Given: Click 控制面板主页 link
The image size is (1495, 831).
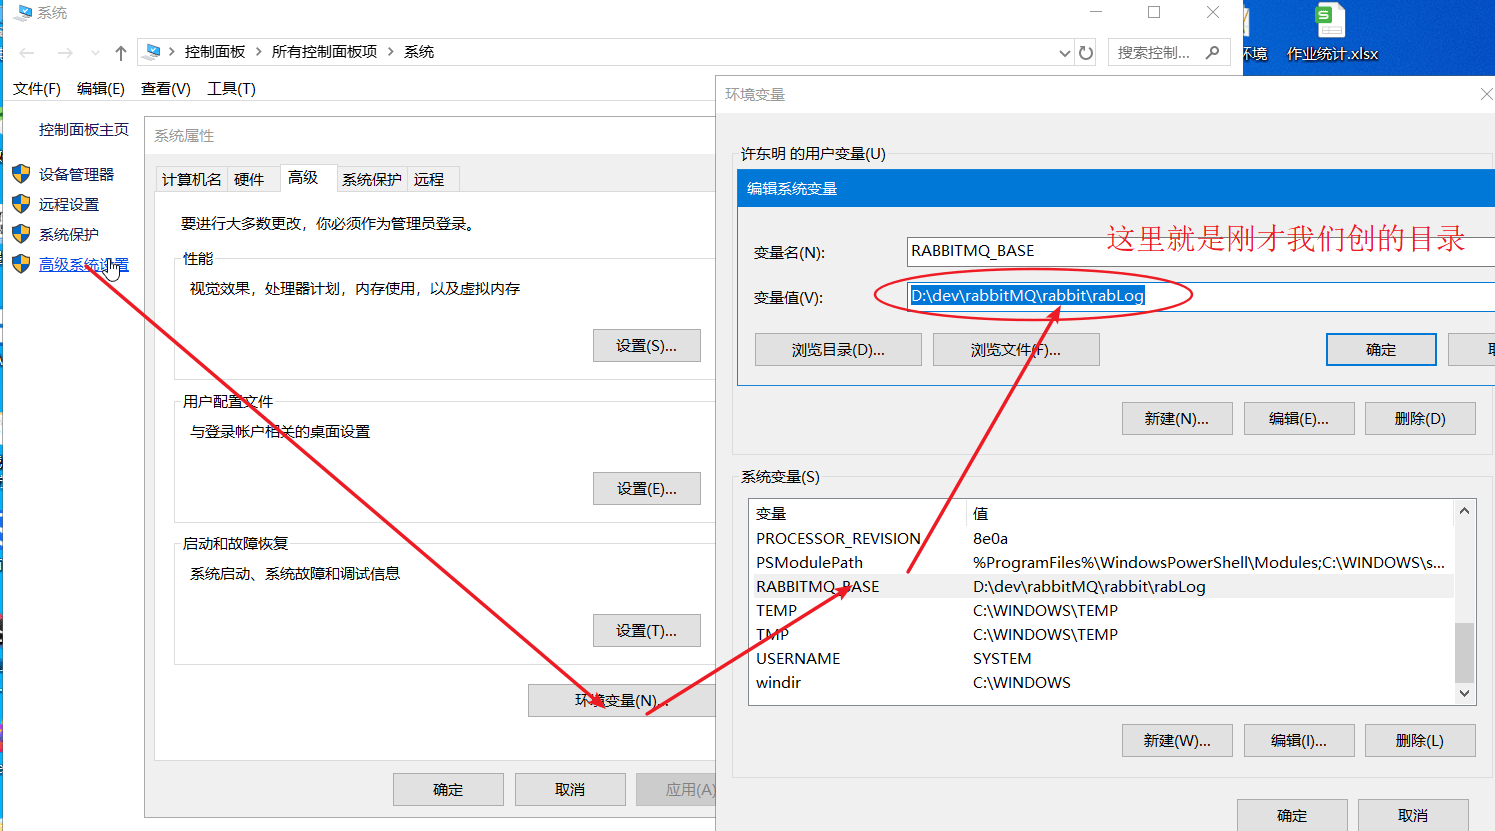Looking at the screenshot, I should pyautogui.click(x=84, y=130).
